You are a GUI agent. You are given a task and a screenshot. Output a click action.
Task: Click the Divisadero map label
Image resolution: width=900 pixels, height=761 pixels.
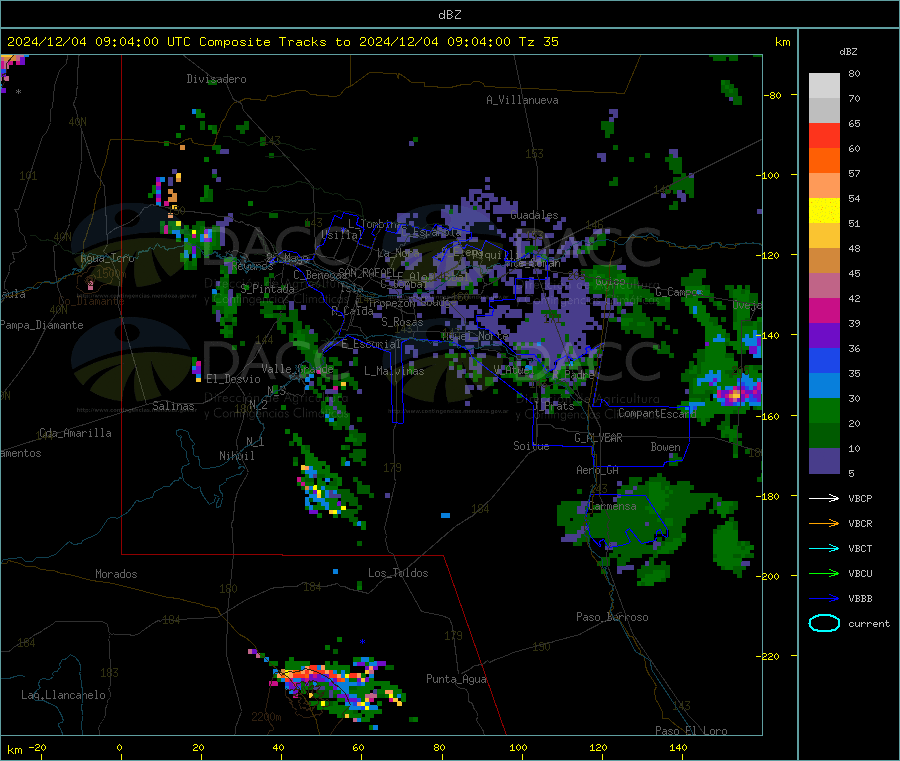point(216,79)
